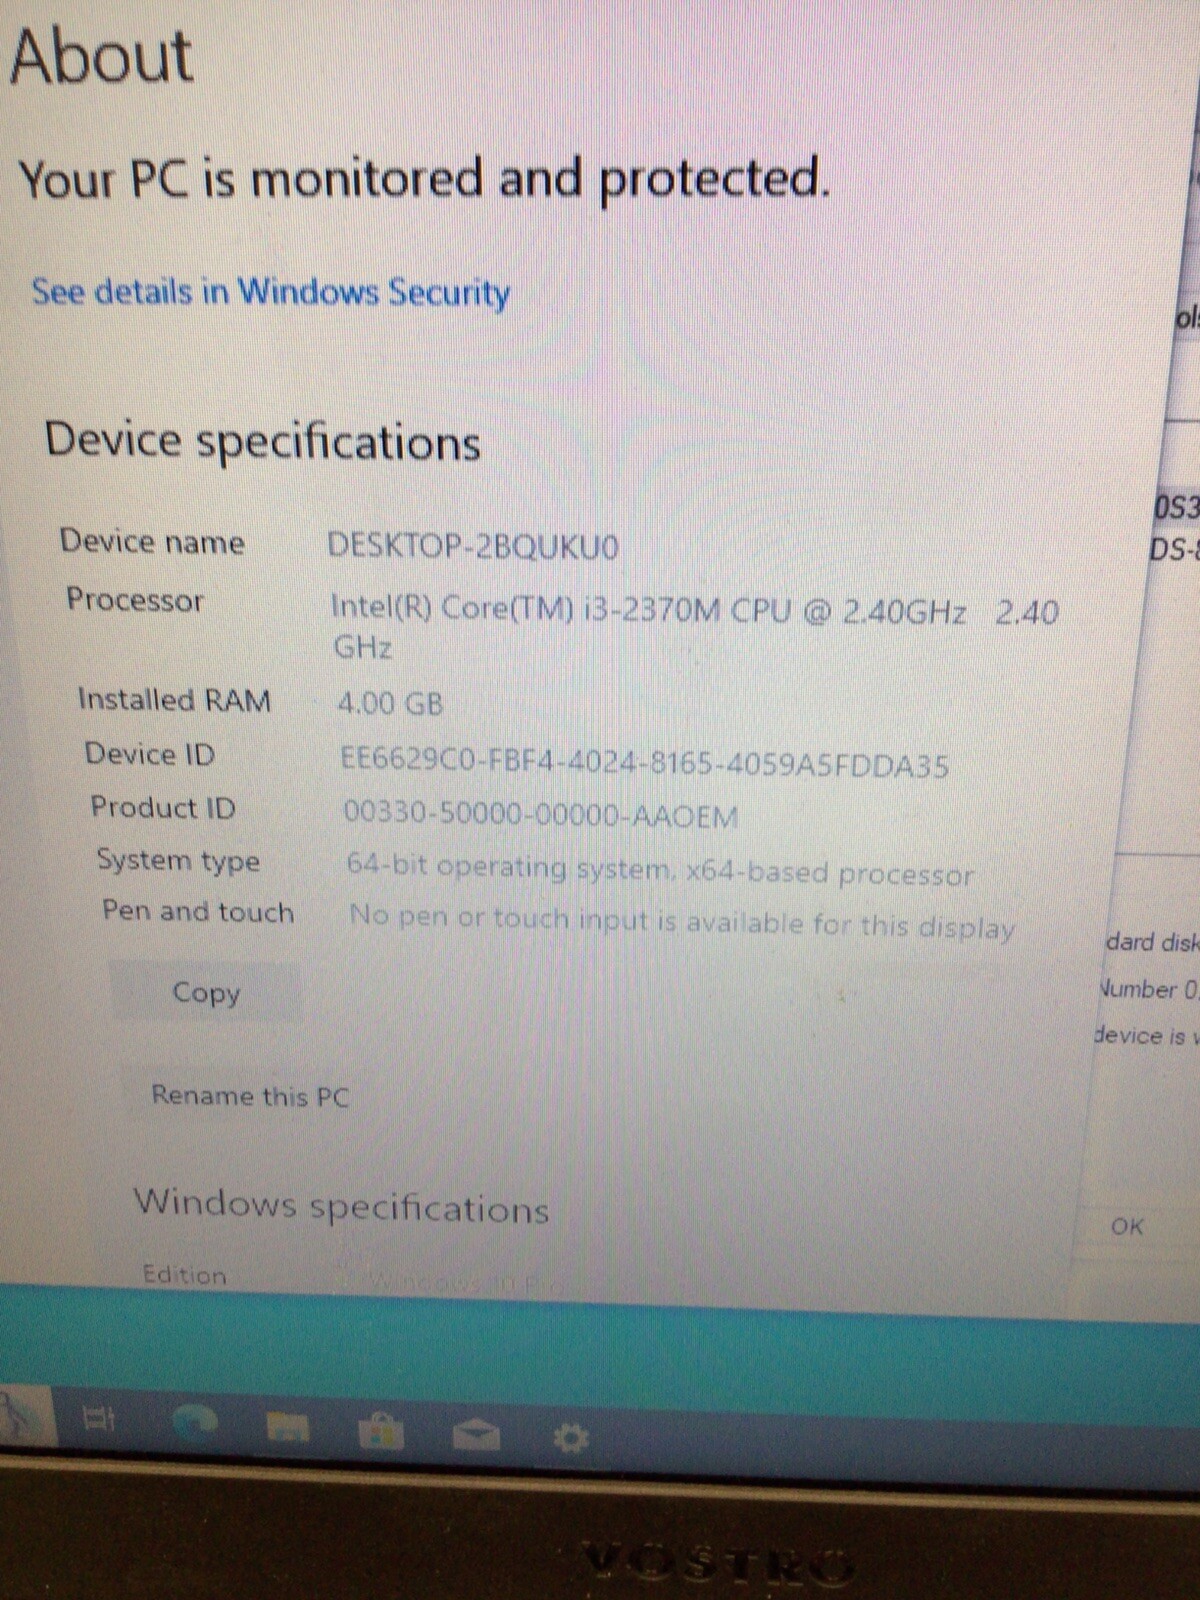Click the Device ID label
The width and height of the screenshot is (1200, 1600).
[149, 753]
